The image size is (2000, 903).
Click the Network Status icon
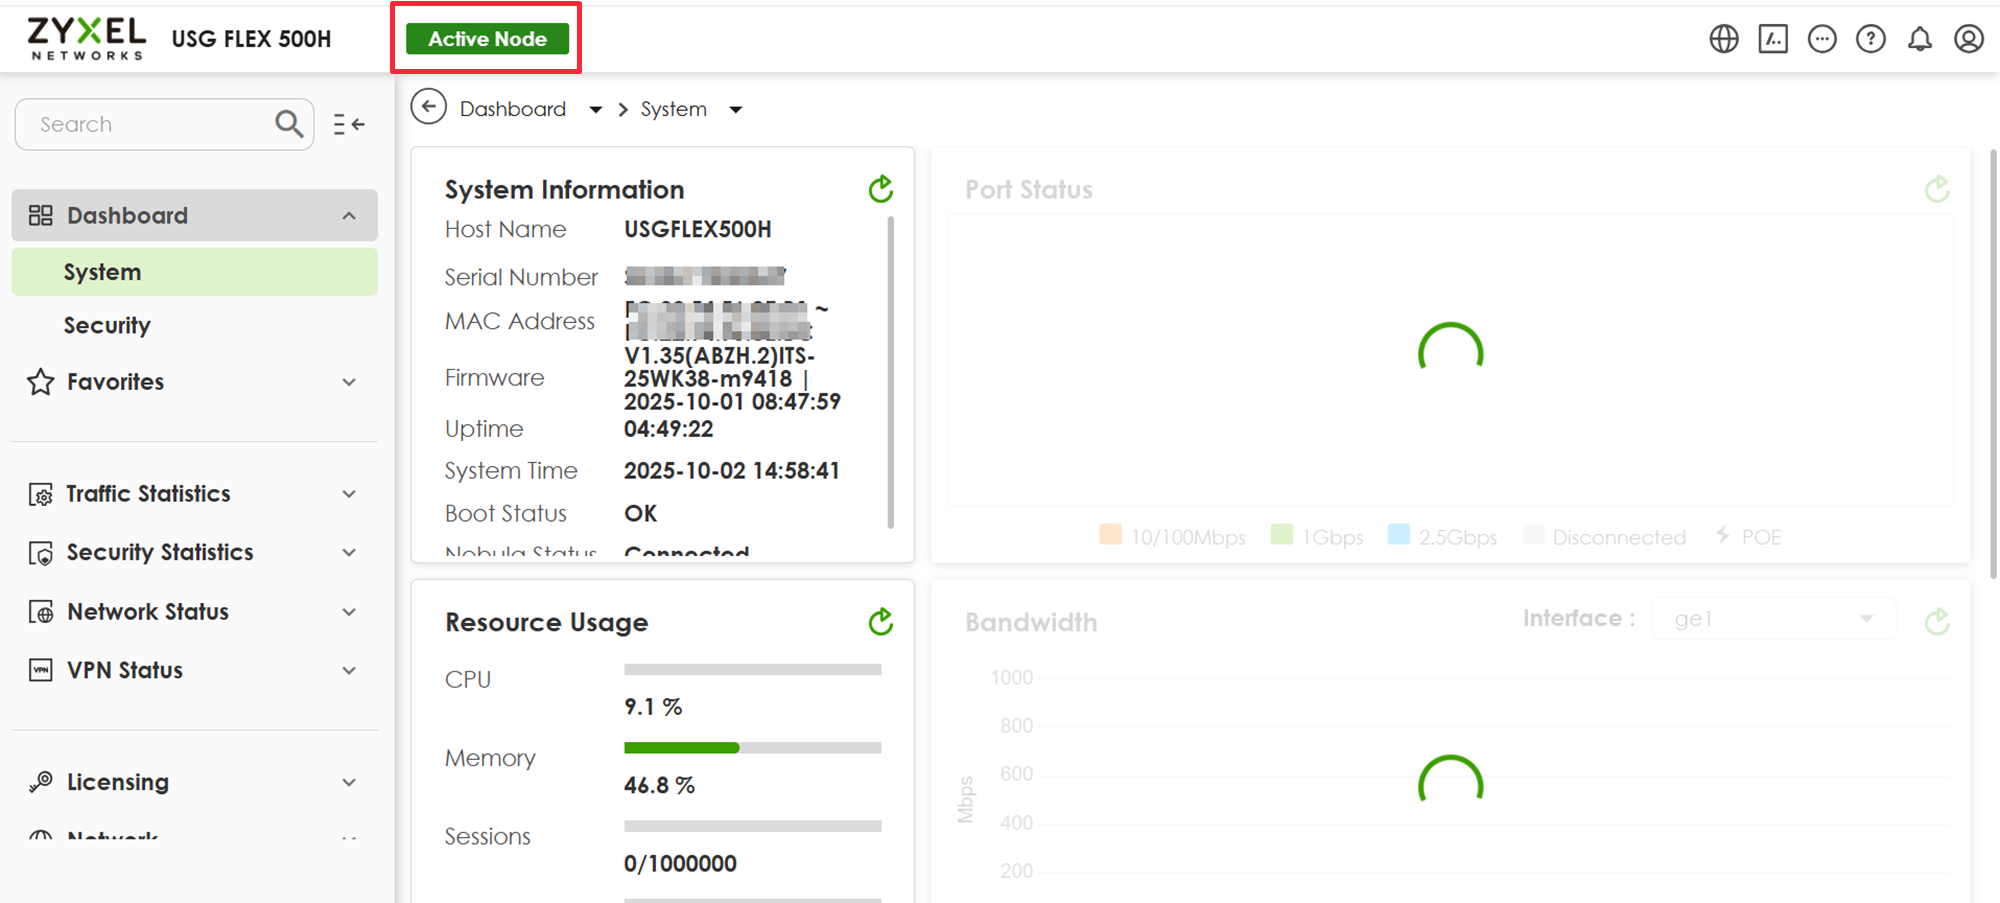tap(41, 612)
